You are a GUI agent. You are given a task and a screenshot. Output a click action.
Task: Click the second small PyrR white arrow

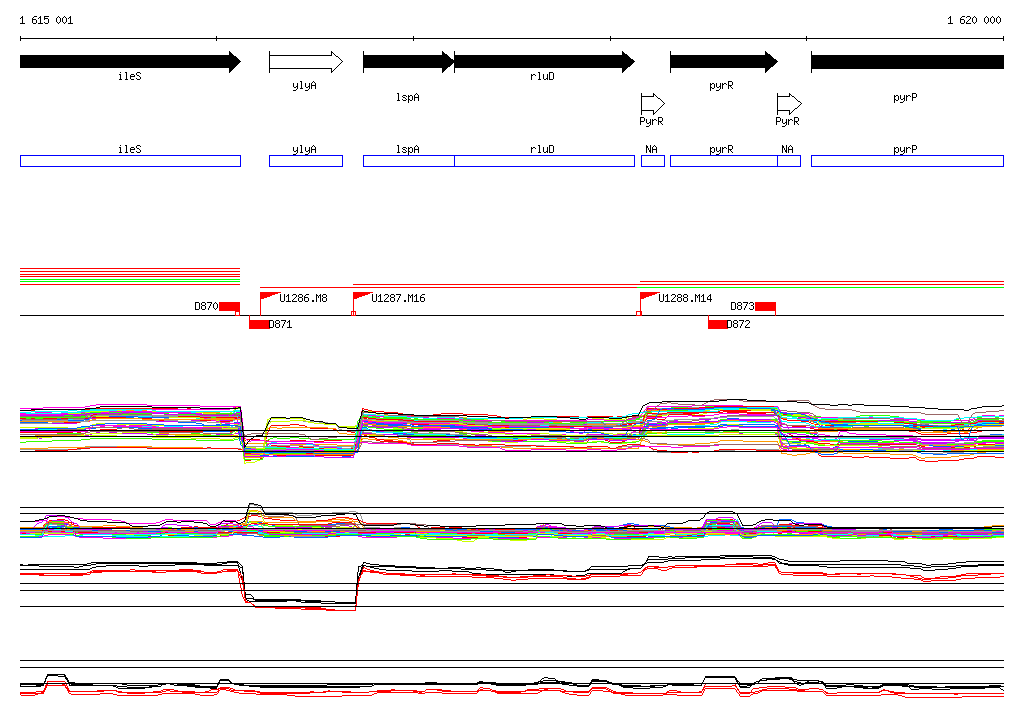pyautogui.click(x=789, y=103)
